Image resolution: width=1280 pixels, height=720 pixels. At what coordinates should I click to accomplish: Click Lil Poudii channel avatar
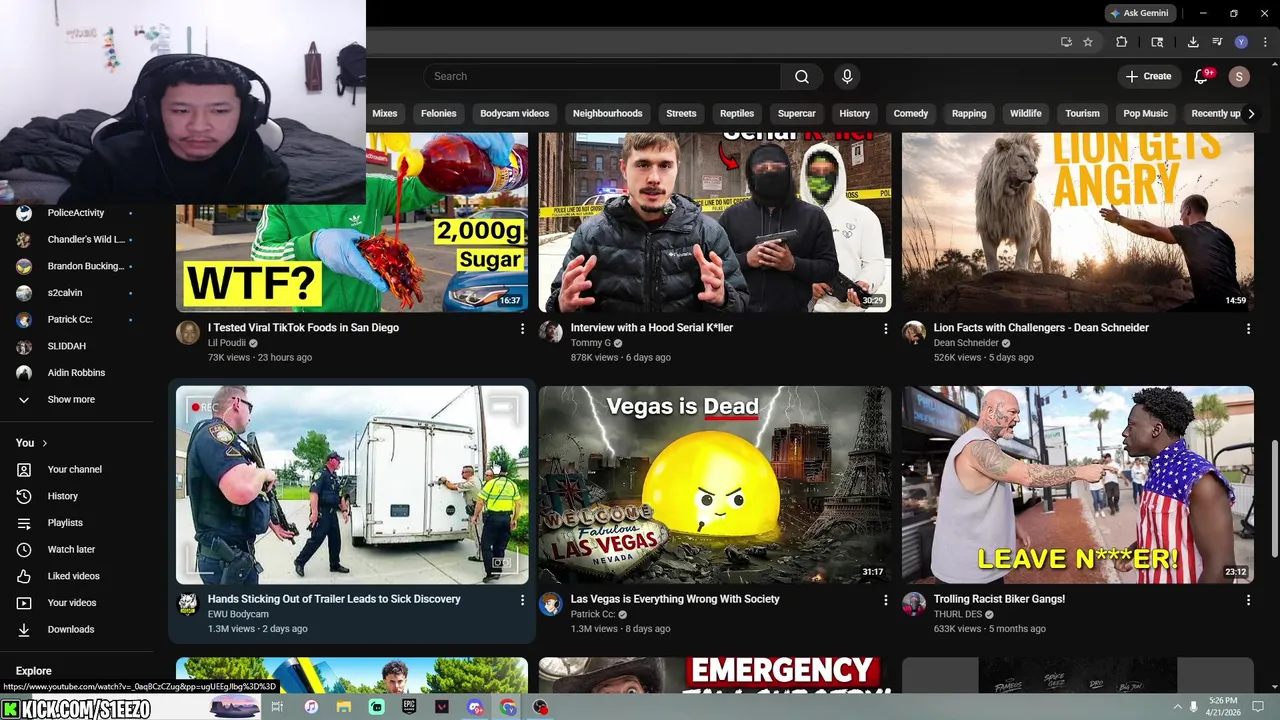pyautogui.click(x=188, y=332)
